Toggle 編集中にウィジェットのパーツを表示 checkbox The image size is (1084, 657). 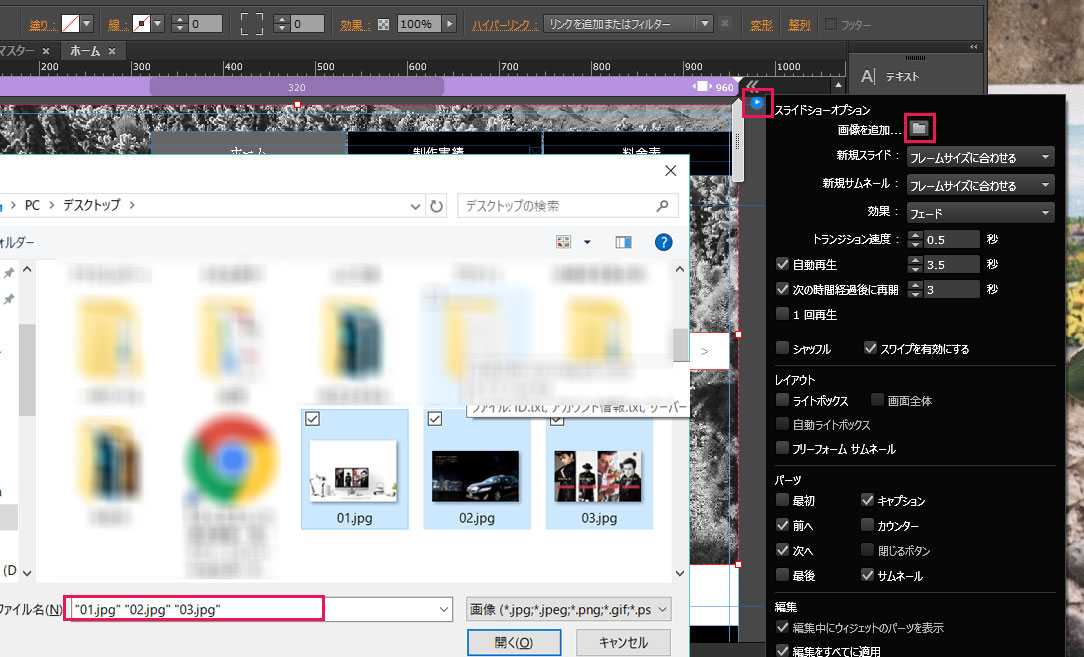pos(783,627)
